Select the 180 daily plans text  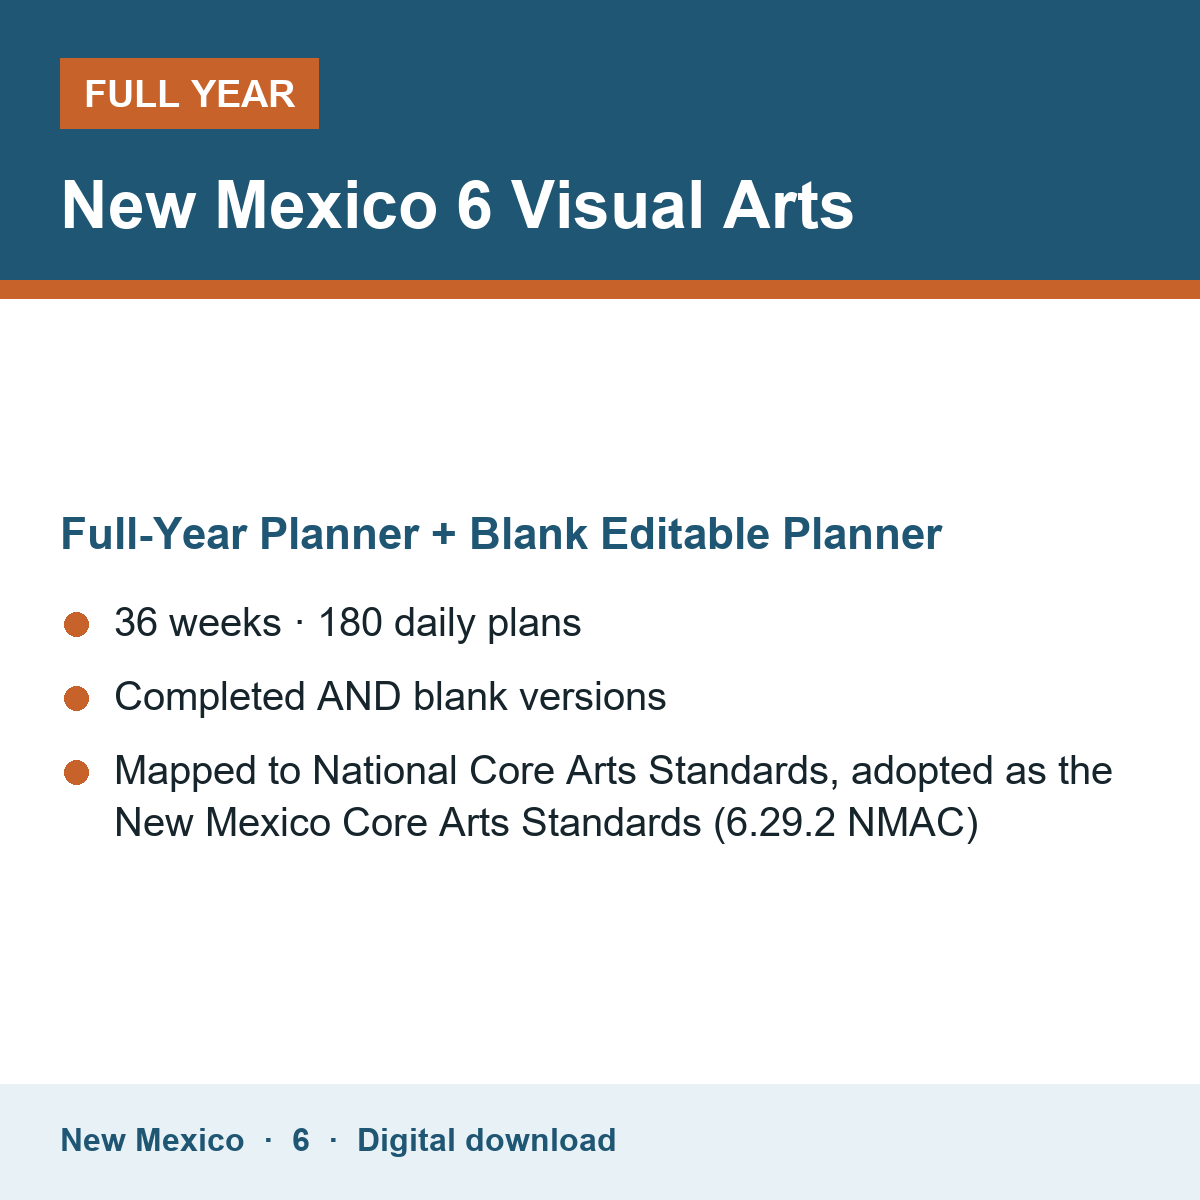click(449, 623)
